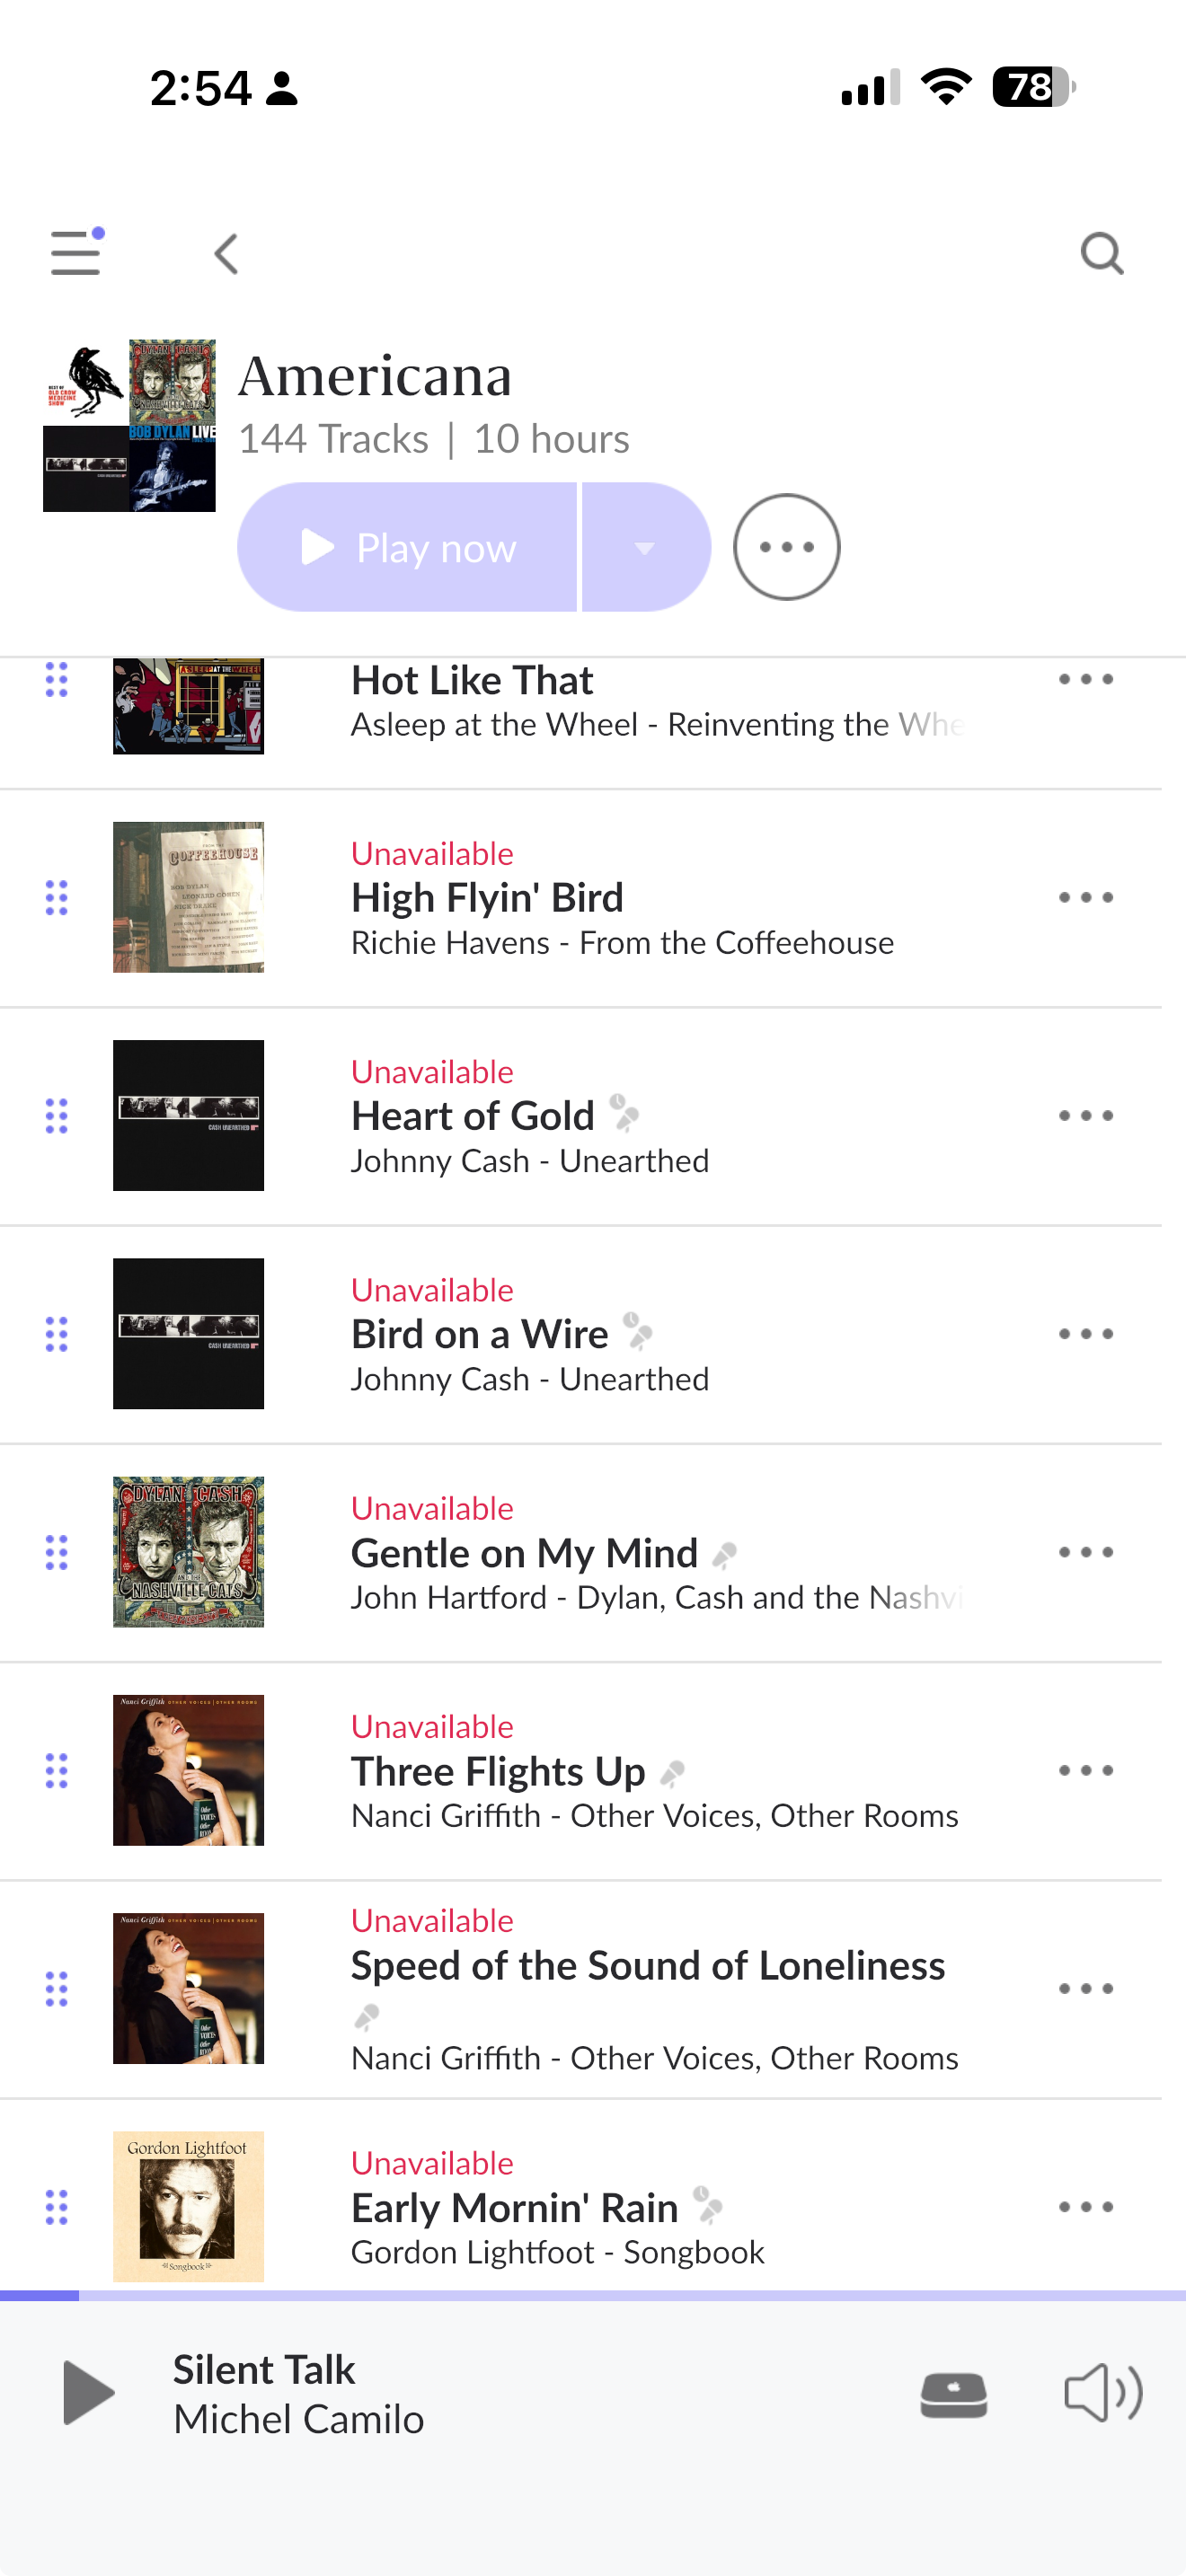Tap the Dylan Cash Nashville Cats album art
Viewport: 1186px width, 2576px height.
click(x=188, y=1552)
